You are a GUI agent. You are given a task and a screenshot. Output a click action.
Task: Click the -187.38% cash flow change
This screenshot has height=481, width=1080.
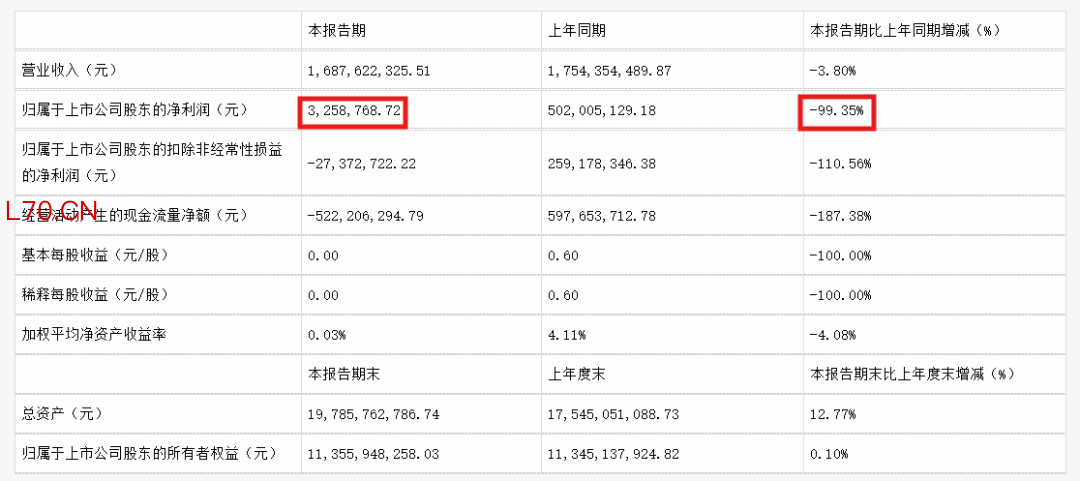(x=840, y=215)
